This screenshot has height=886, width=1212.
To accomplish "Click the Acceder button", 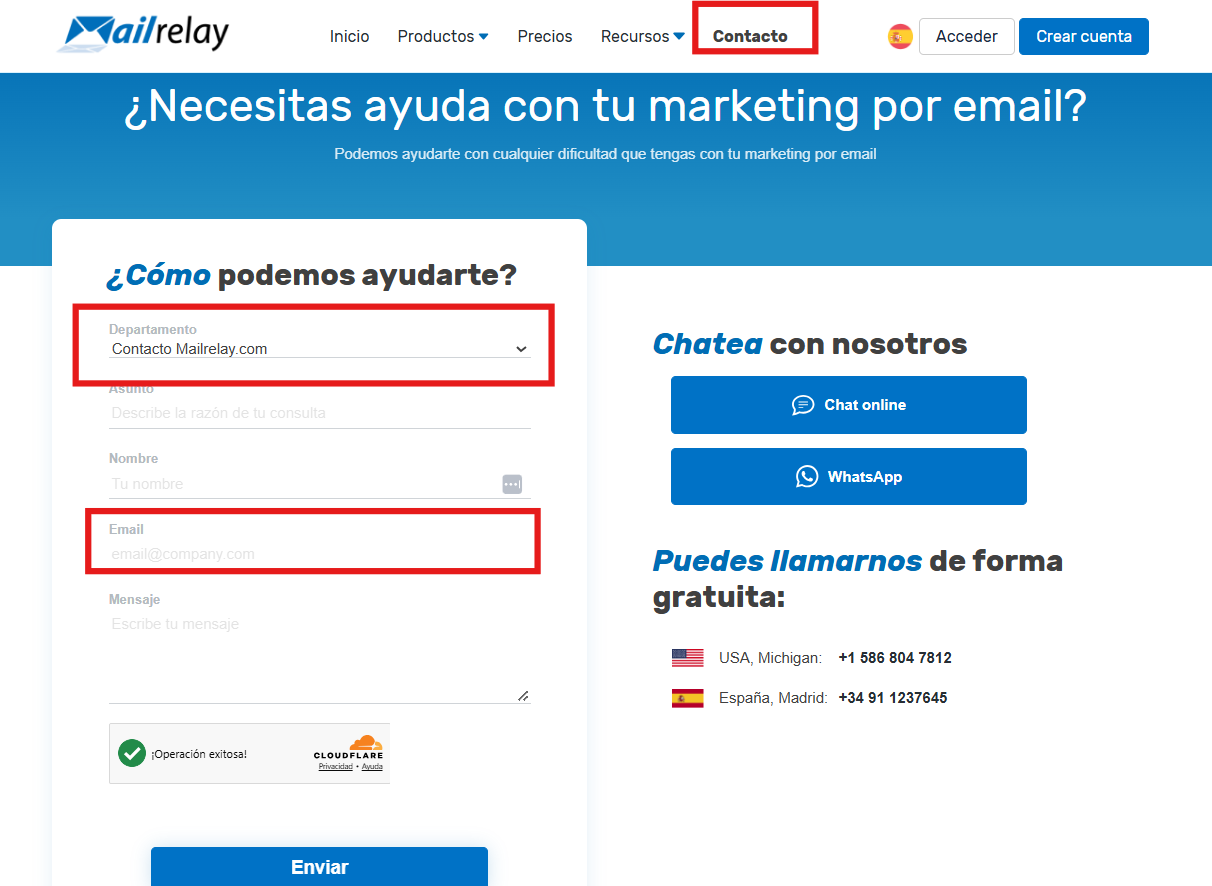I will pos(966,36).
